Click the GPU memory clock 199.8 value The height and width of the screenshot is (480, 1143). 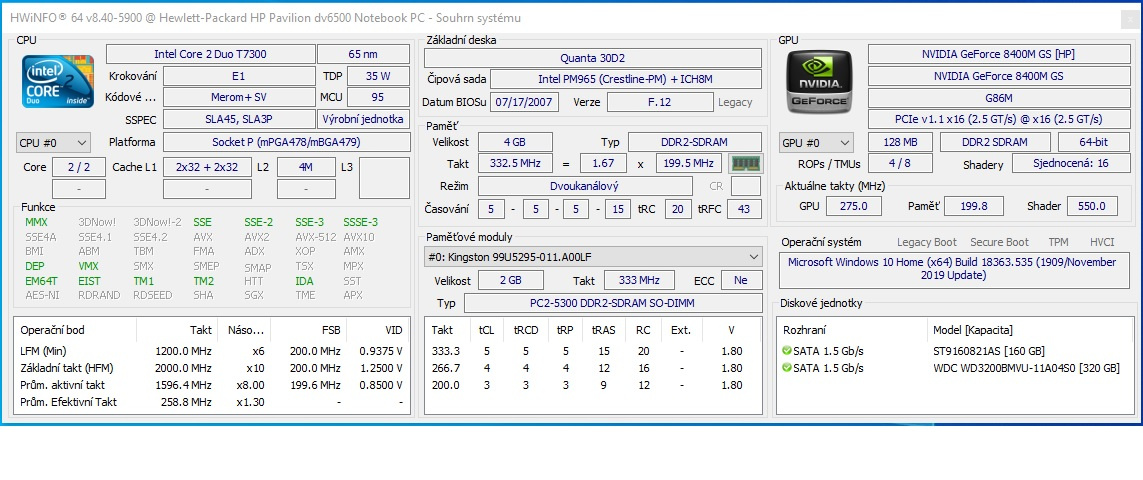point(973,206)
